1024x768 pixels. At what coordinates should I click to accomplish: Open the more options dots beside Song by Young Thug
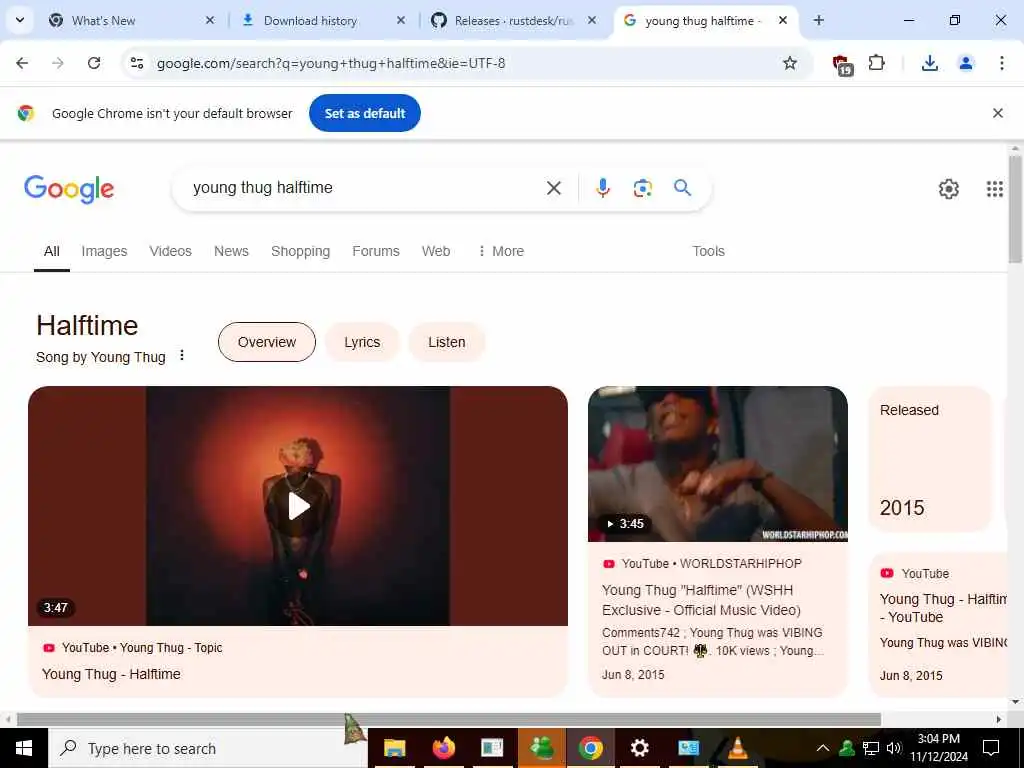point(182,355)
